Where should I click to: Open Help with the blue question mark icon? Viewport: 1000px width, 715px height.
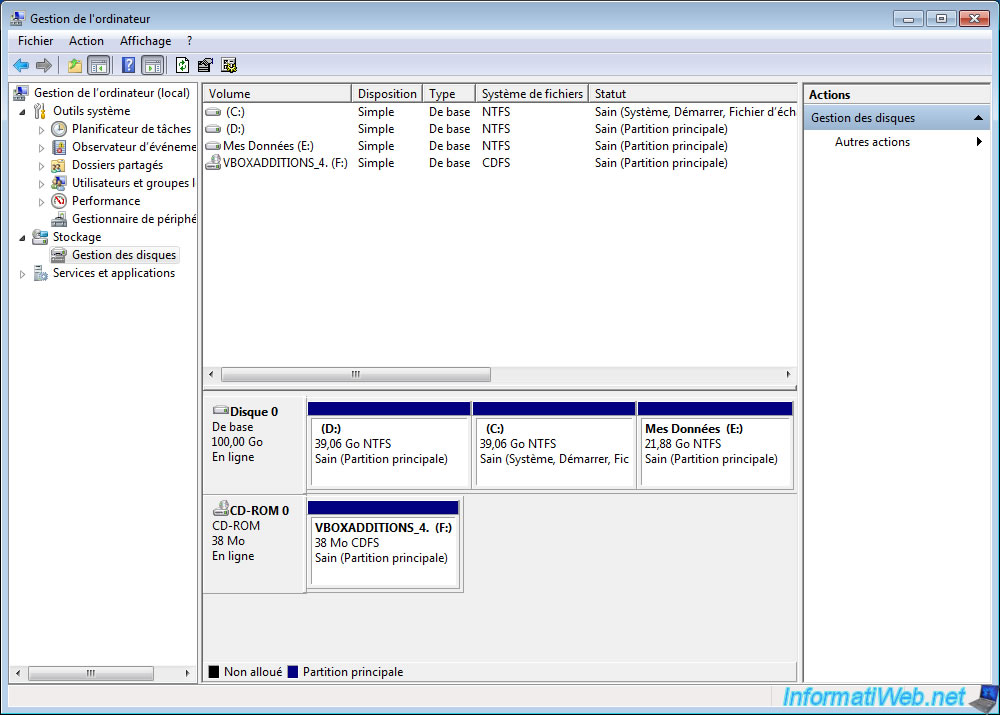click(128, 65)
